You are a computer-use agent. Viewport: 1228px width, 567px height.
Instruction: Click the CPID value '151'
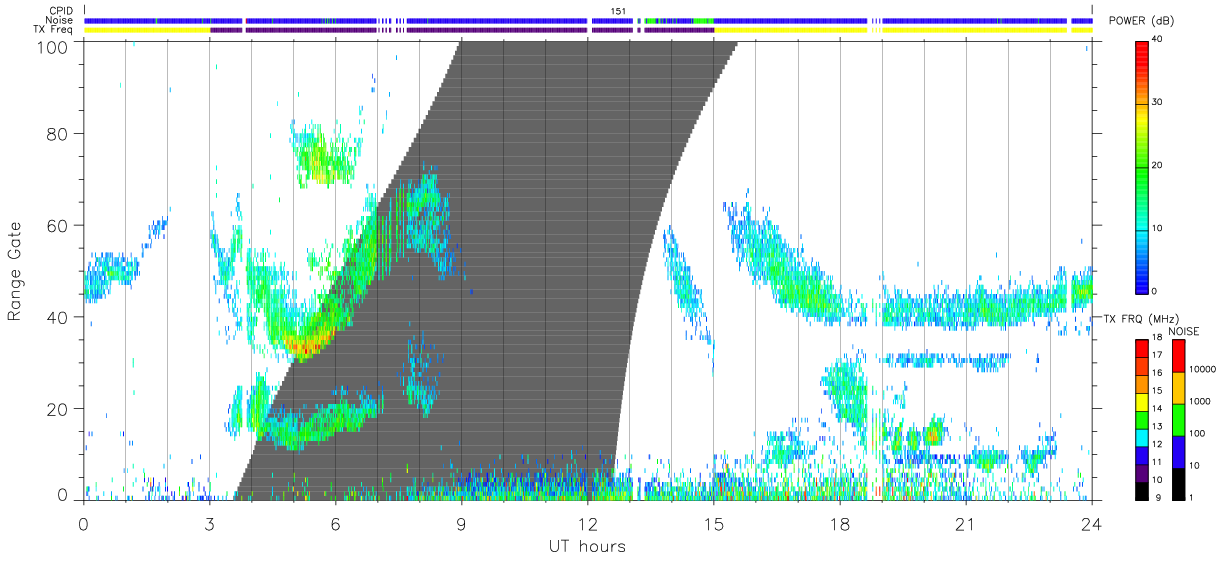click(x=619, y=11)
